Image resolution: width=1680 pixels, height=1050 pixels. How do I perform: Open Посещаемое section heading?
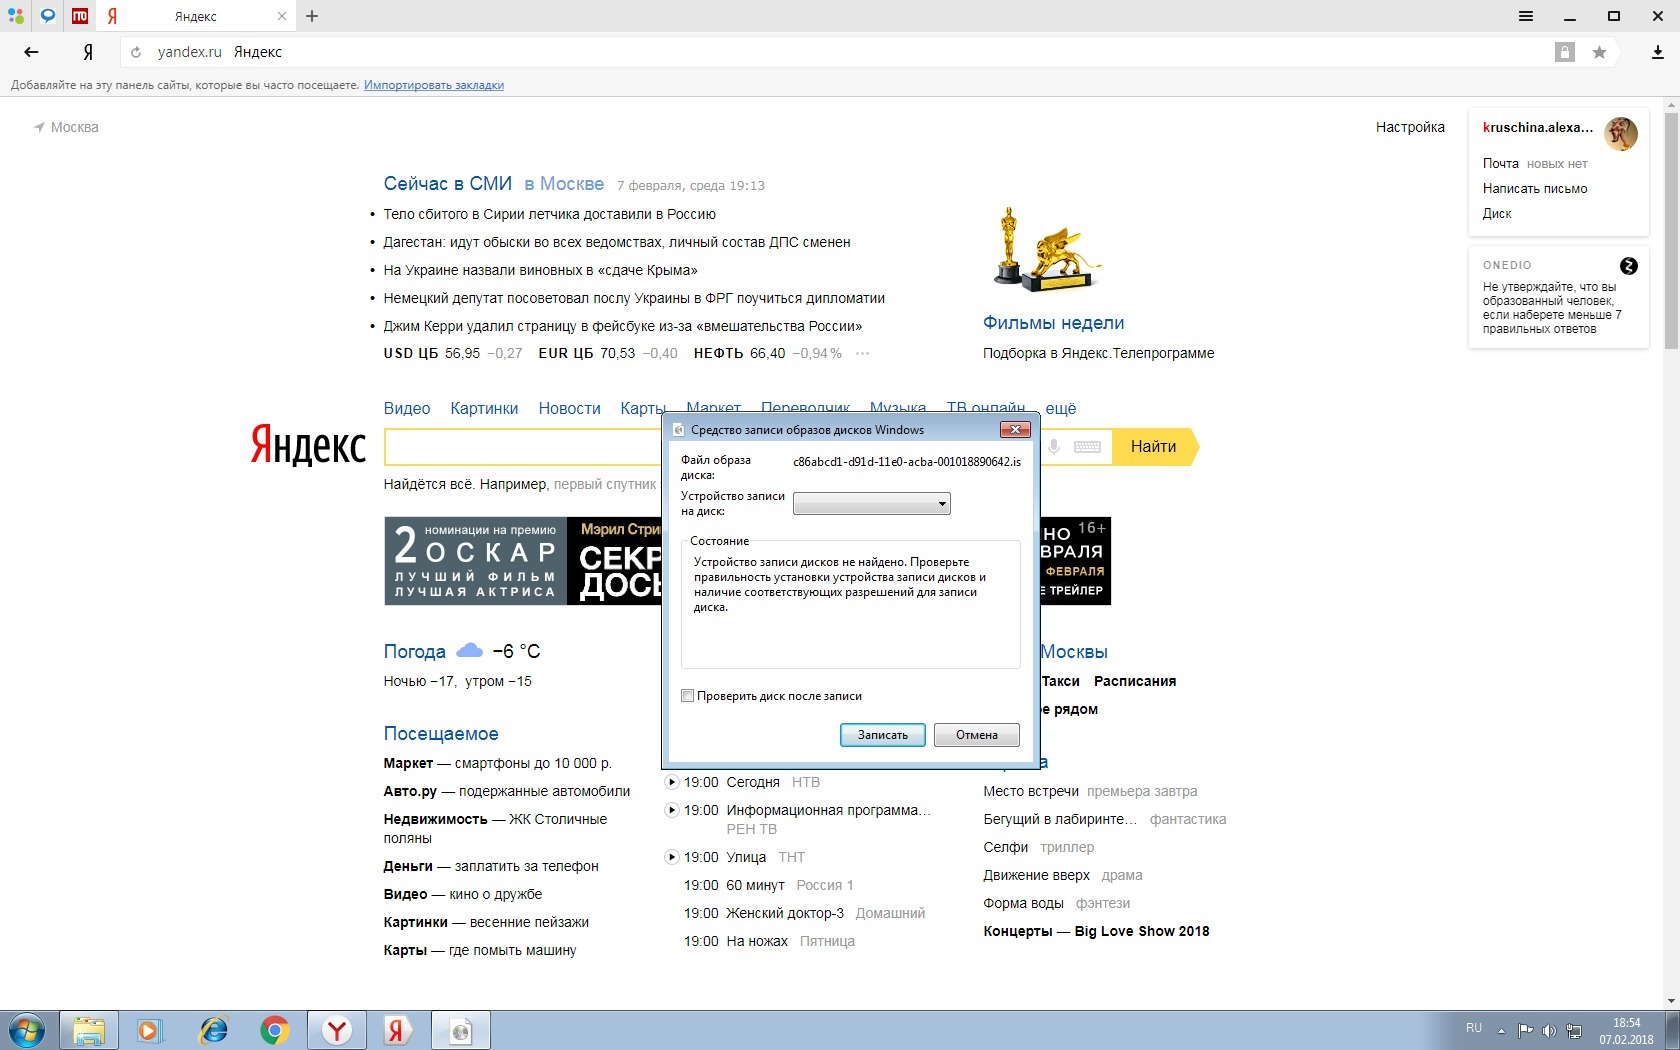(x=441, y=733)
